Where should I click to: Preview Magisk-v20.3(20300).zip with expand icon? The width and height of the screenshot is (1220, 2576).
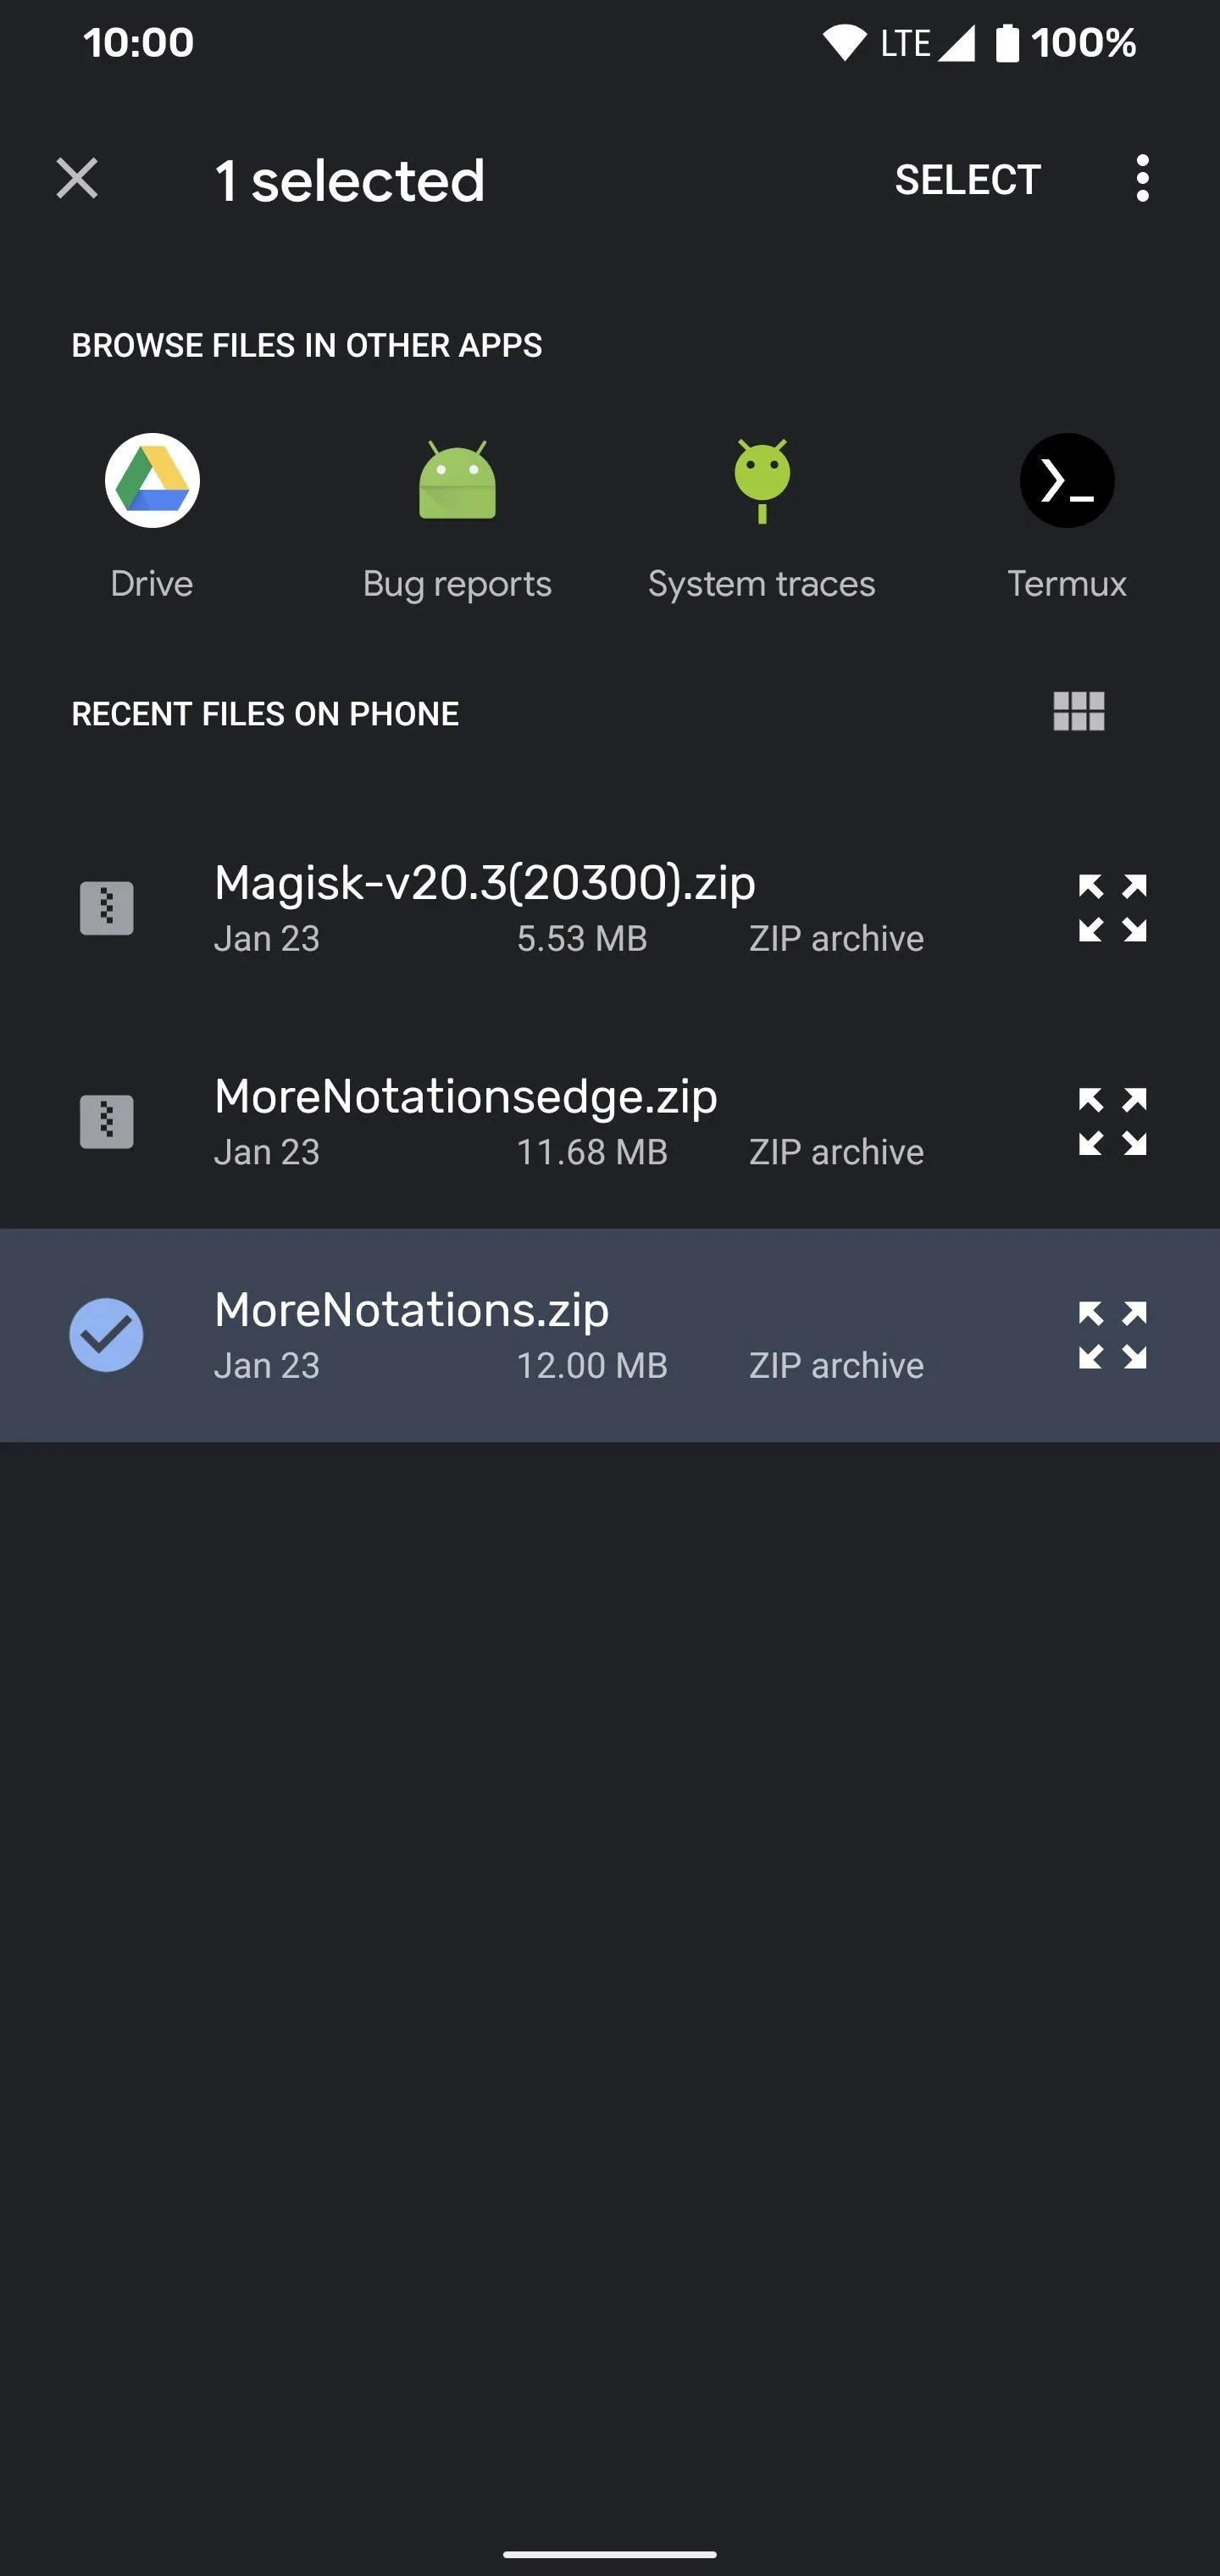1112,908
